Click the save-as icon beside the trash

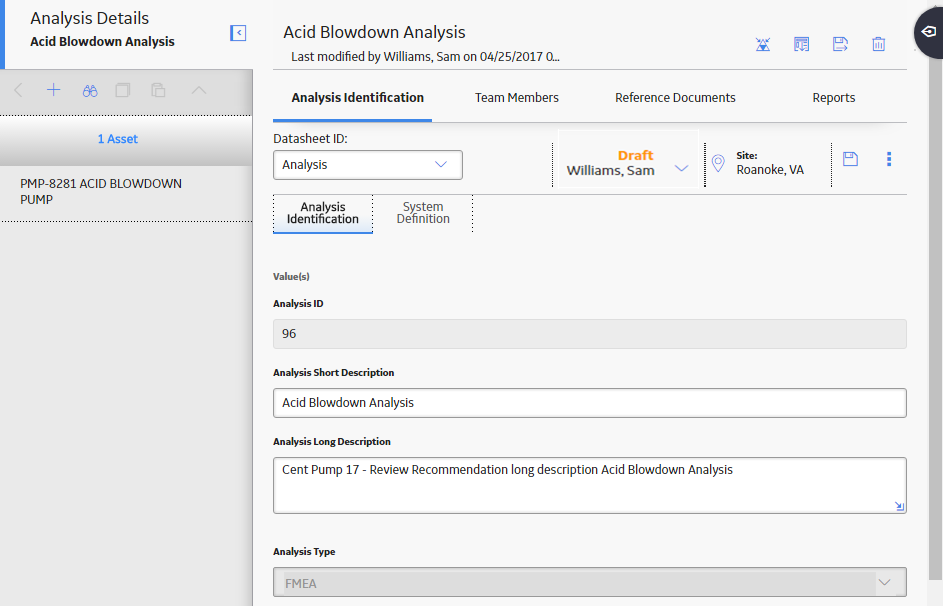pyautogui.click(x=840, y=44)
